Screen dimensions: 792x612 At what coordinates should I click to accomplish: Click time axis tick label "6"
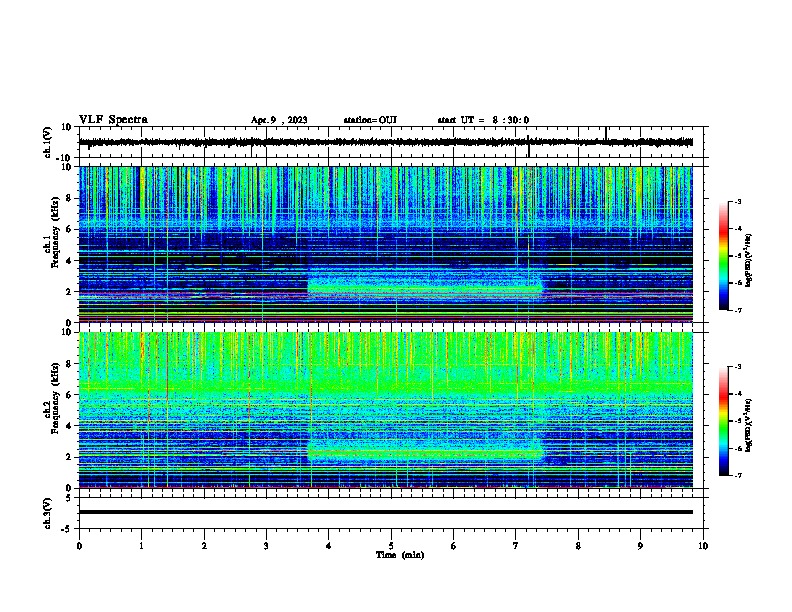(454, 546)
